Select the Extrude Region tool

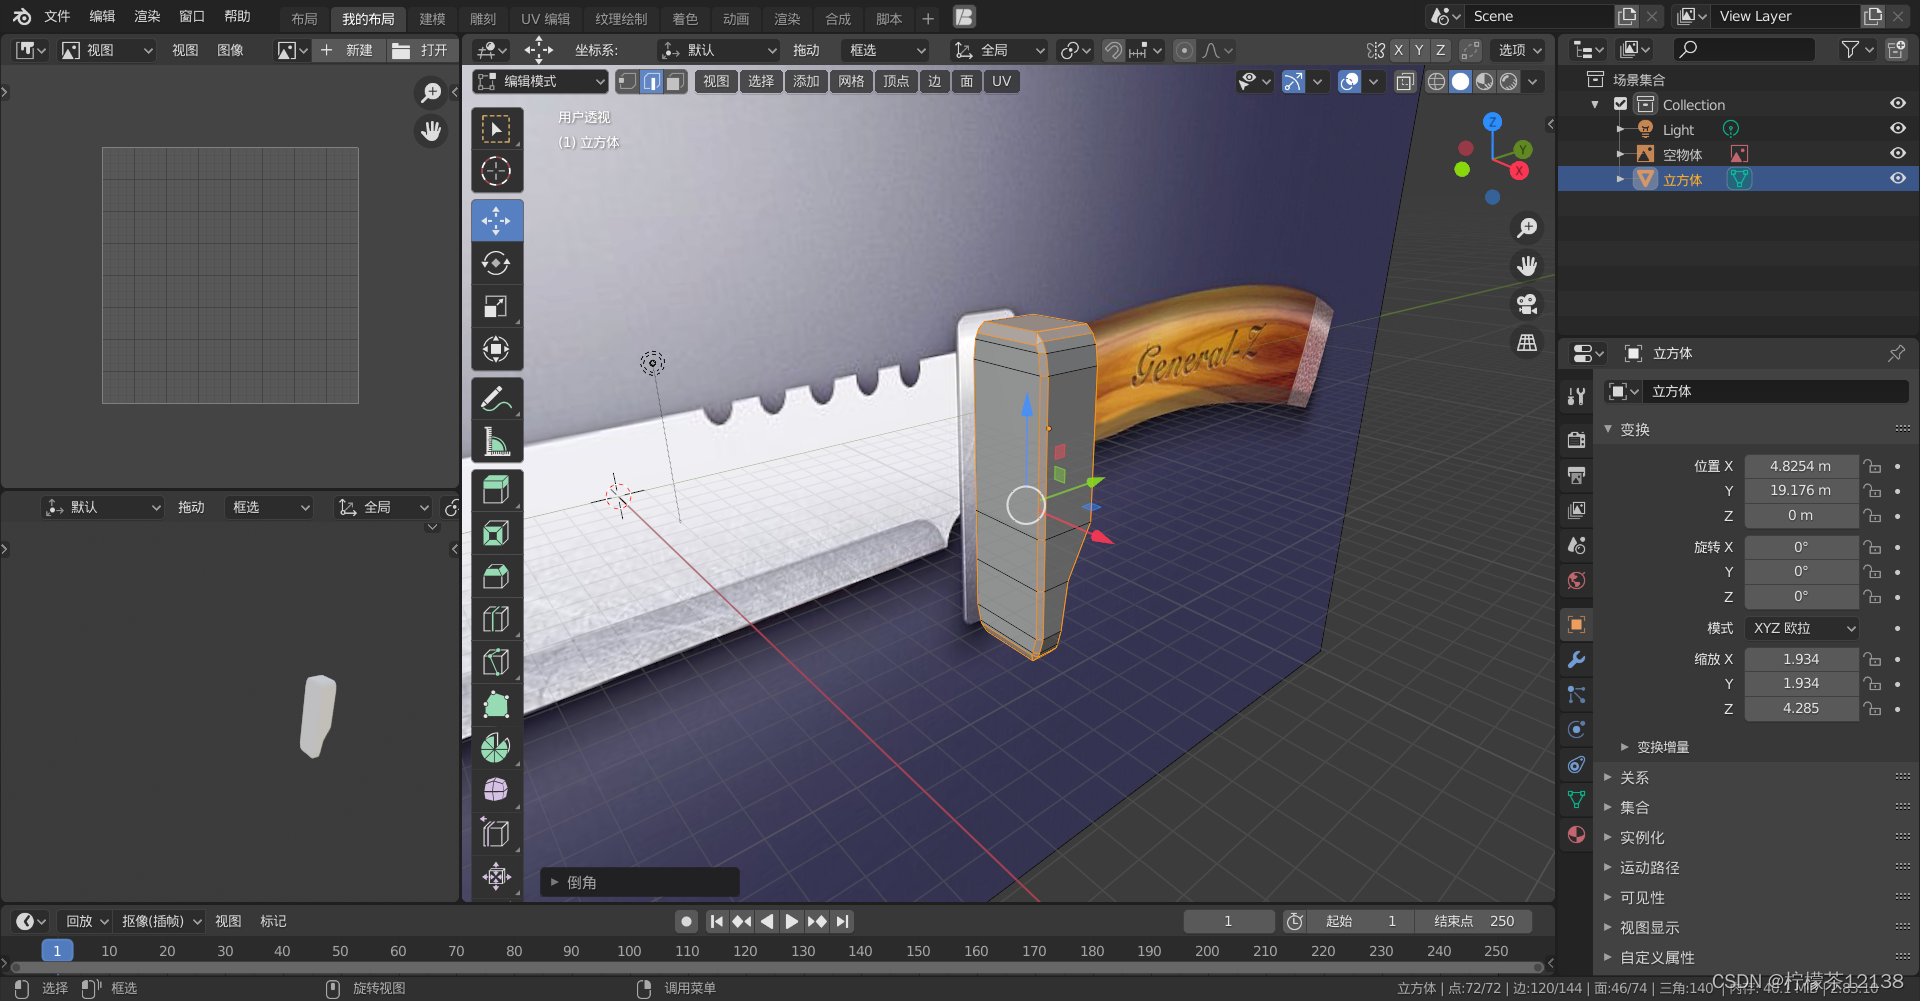point(496,490)
